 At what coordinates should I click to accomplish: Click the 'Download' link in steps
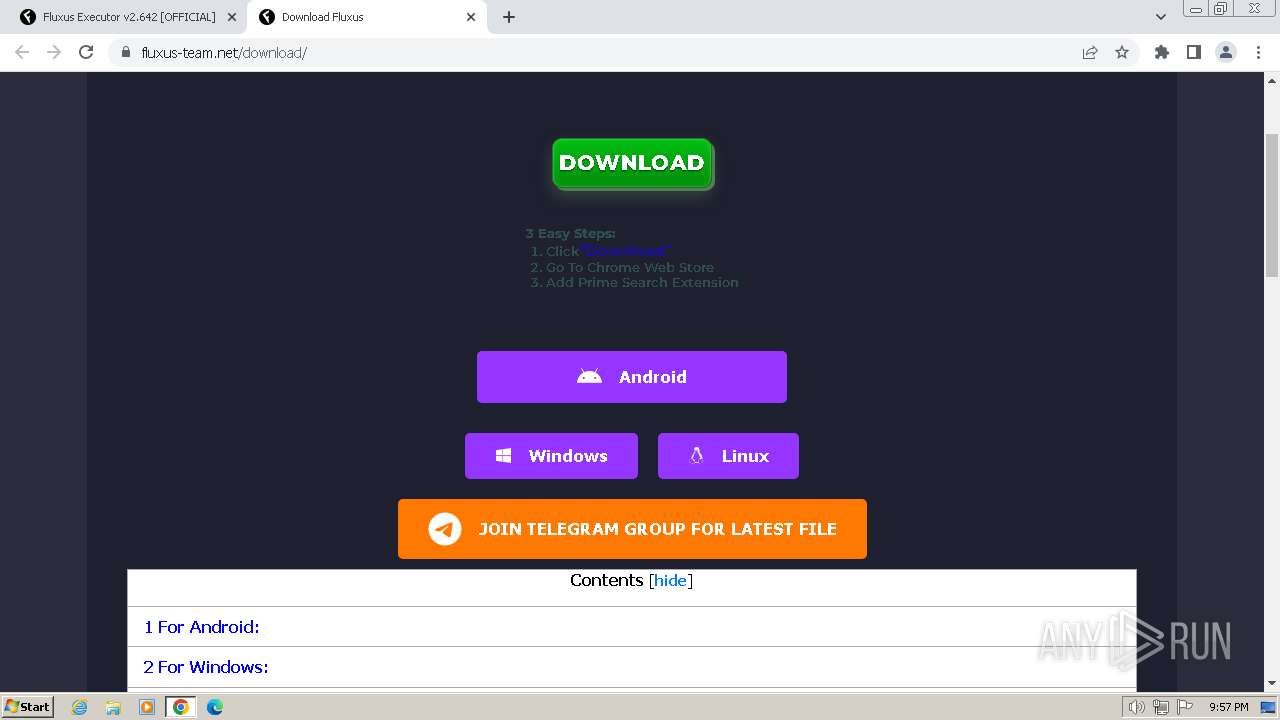625,251
